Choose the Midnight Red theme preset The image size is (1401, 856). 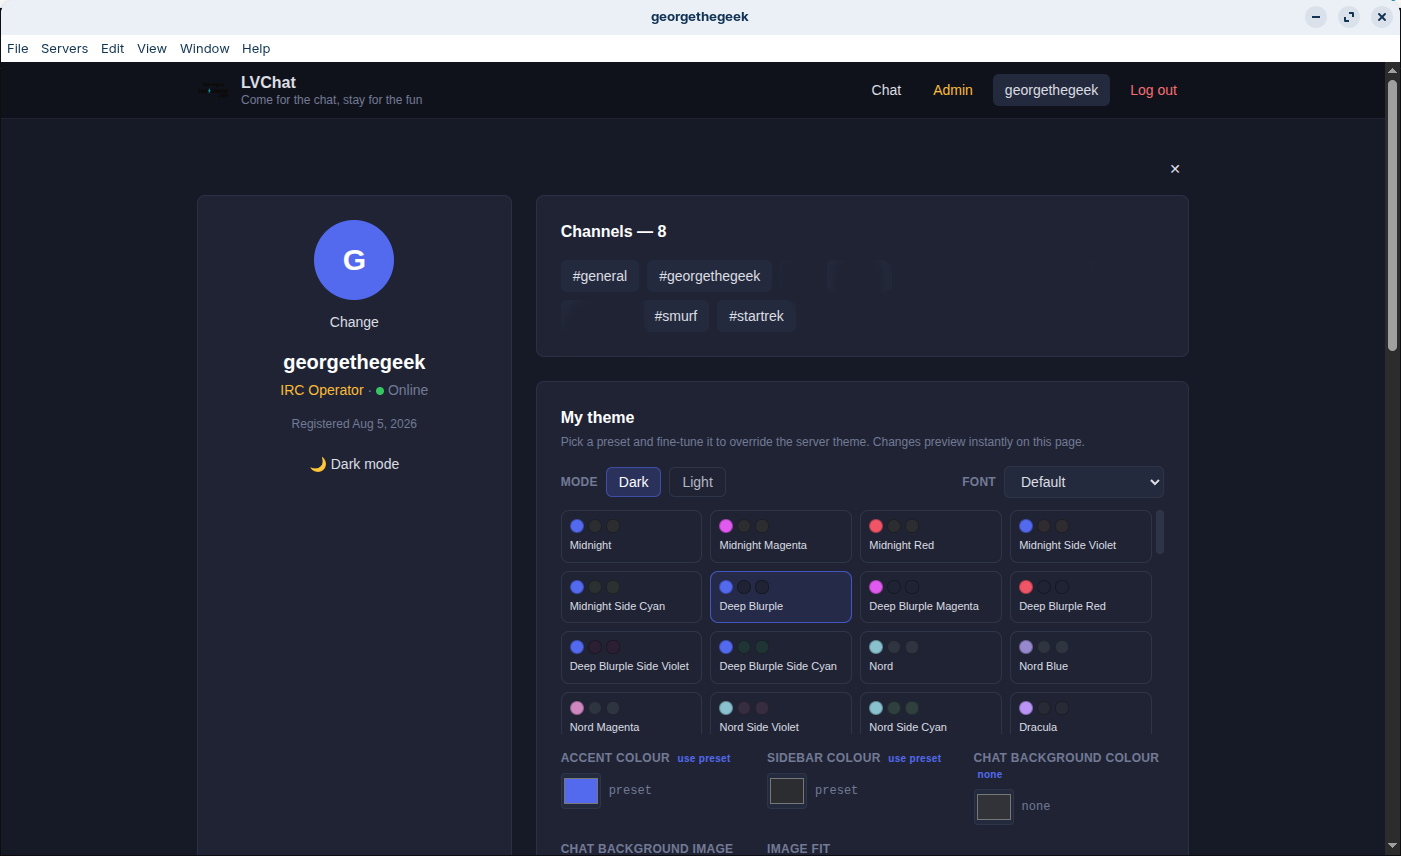click(x=931, y=536)
